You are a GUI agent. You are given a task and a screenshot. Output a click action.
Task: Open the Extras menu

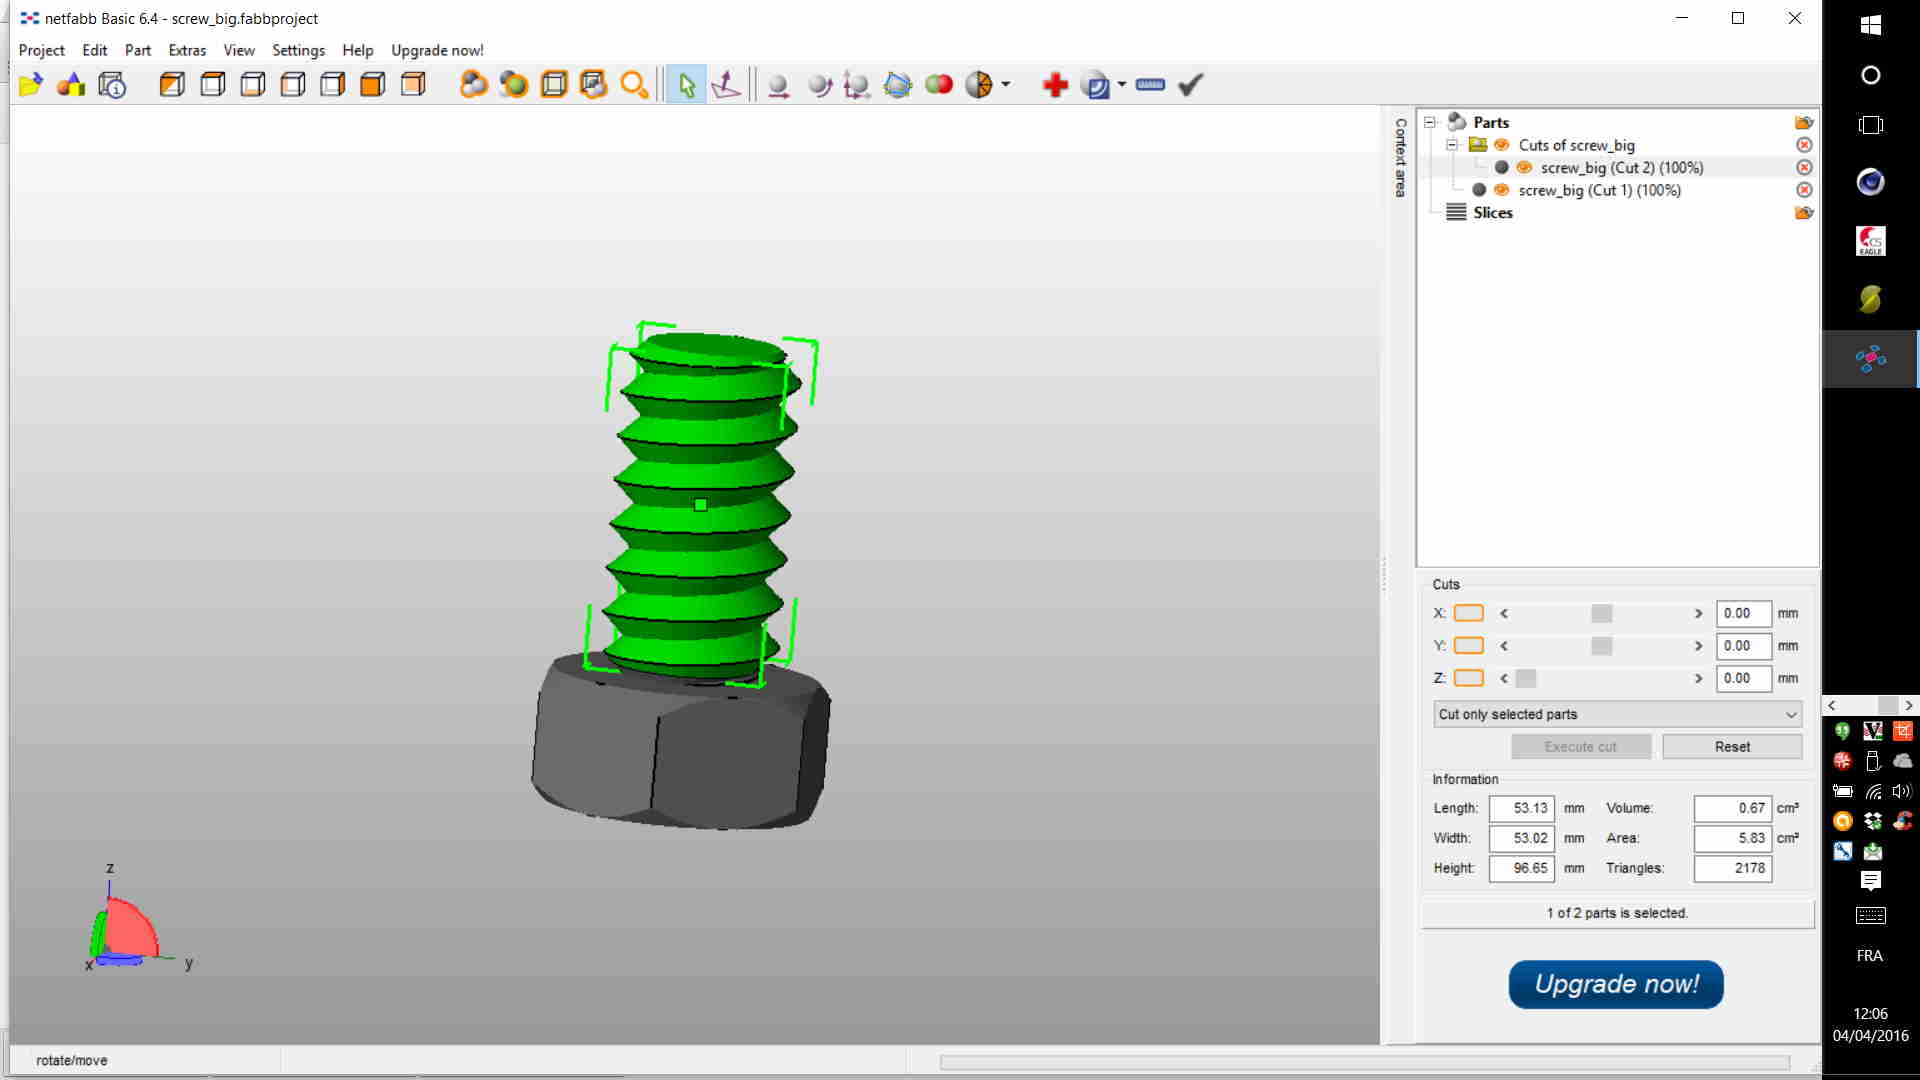(187, 50)
